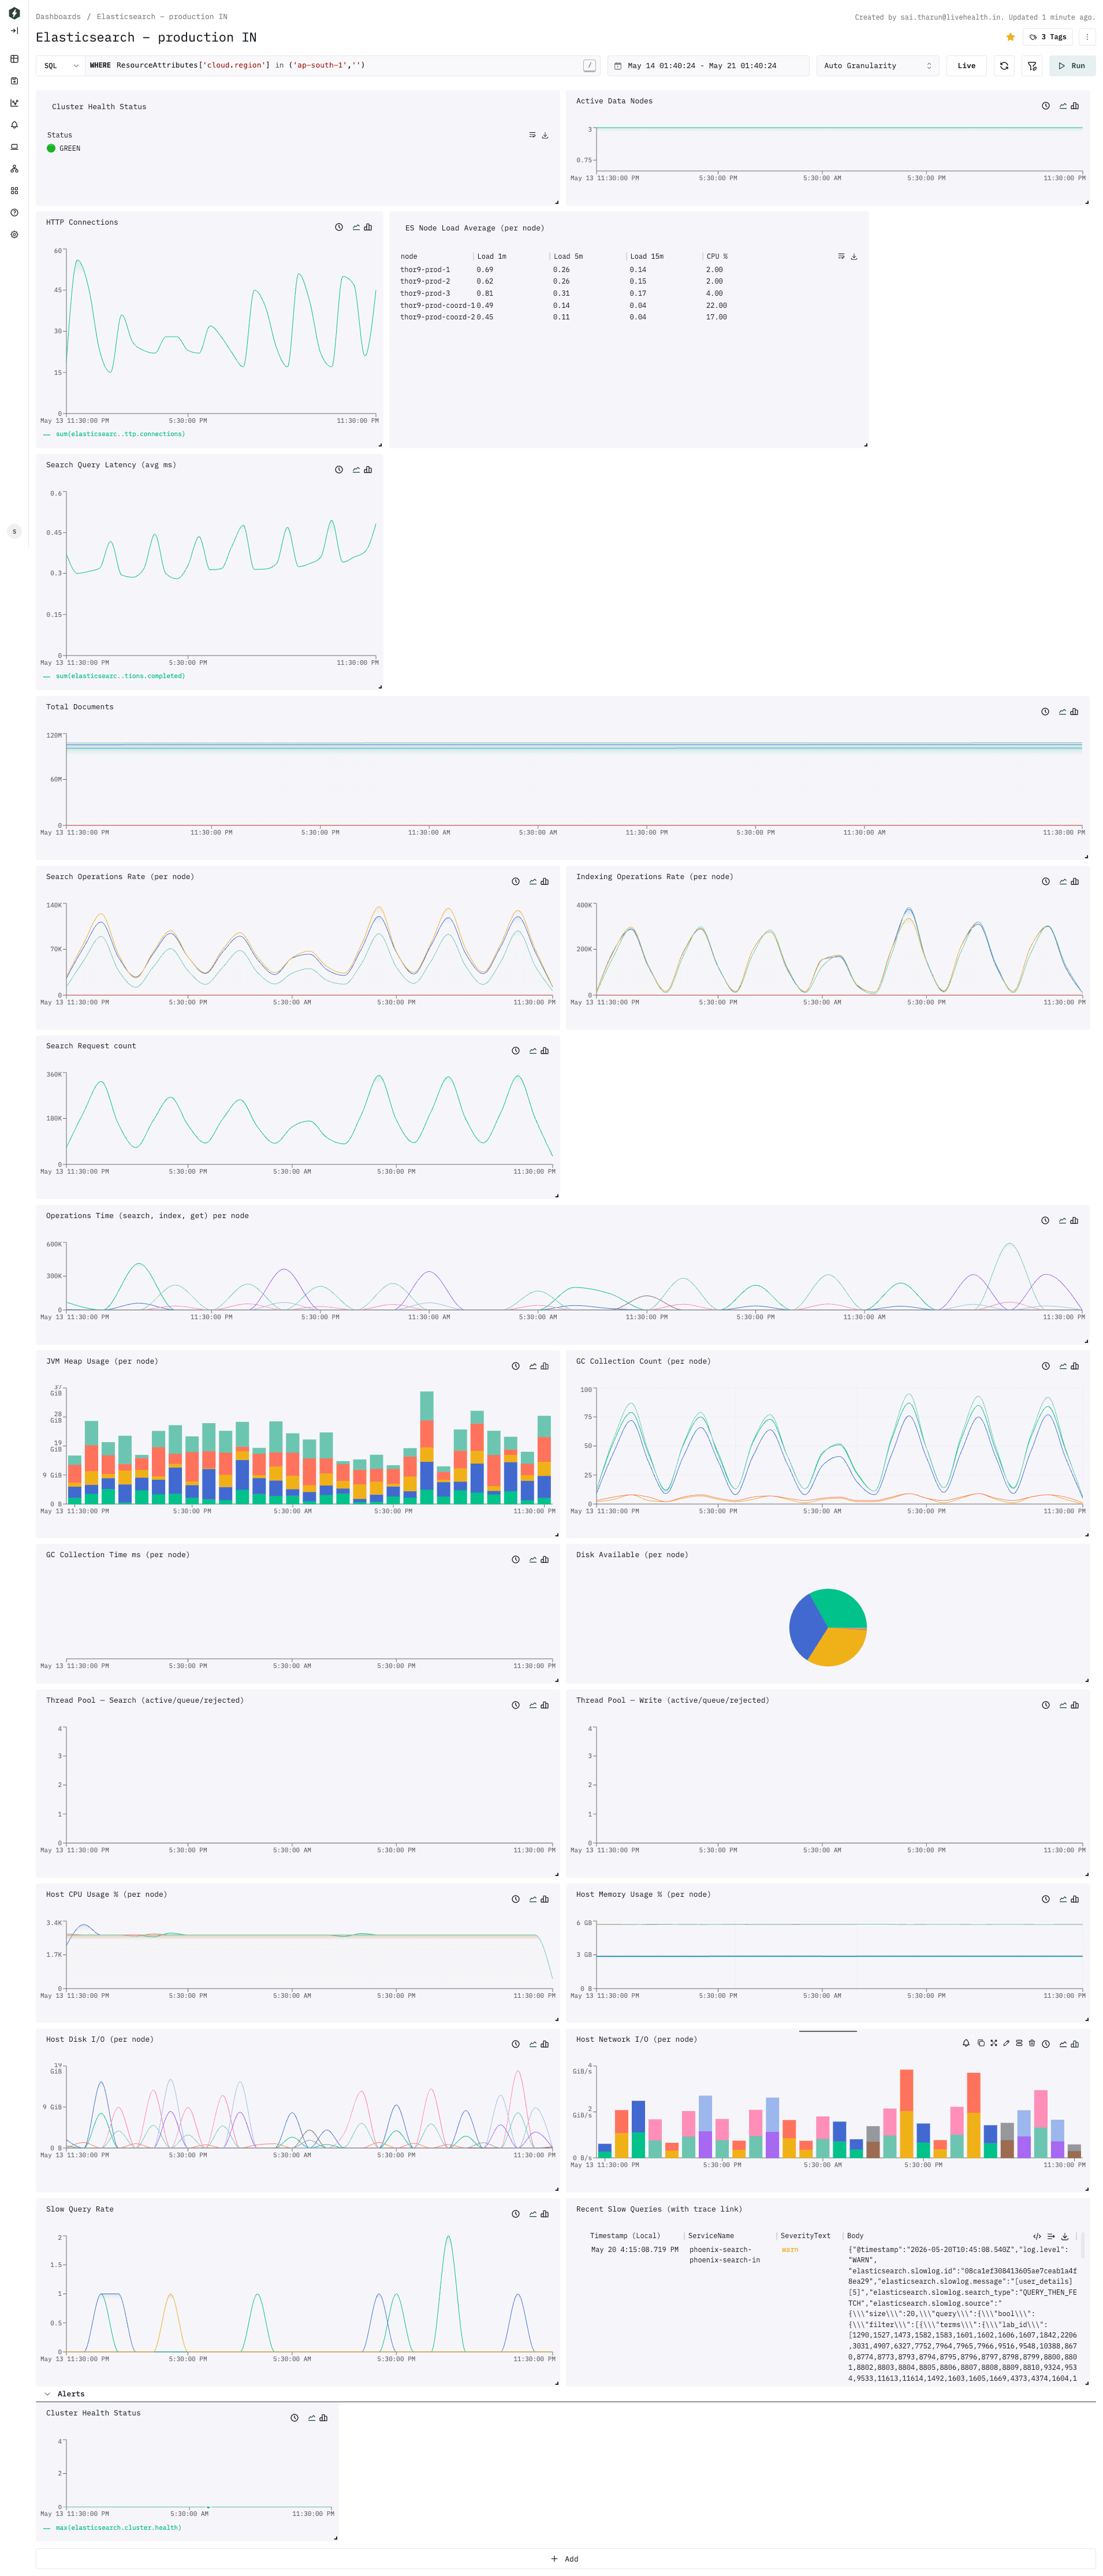1103x2576 pixels.
Task: Sort by the CPU % column header
Action: pyautogui.click(x=717, y=257)
